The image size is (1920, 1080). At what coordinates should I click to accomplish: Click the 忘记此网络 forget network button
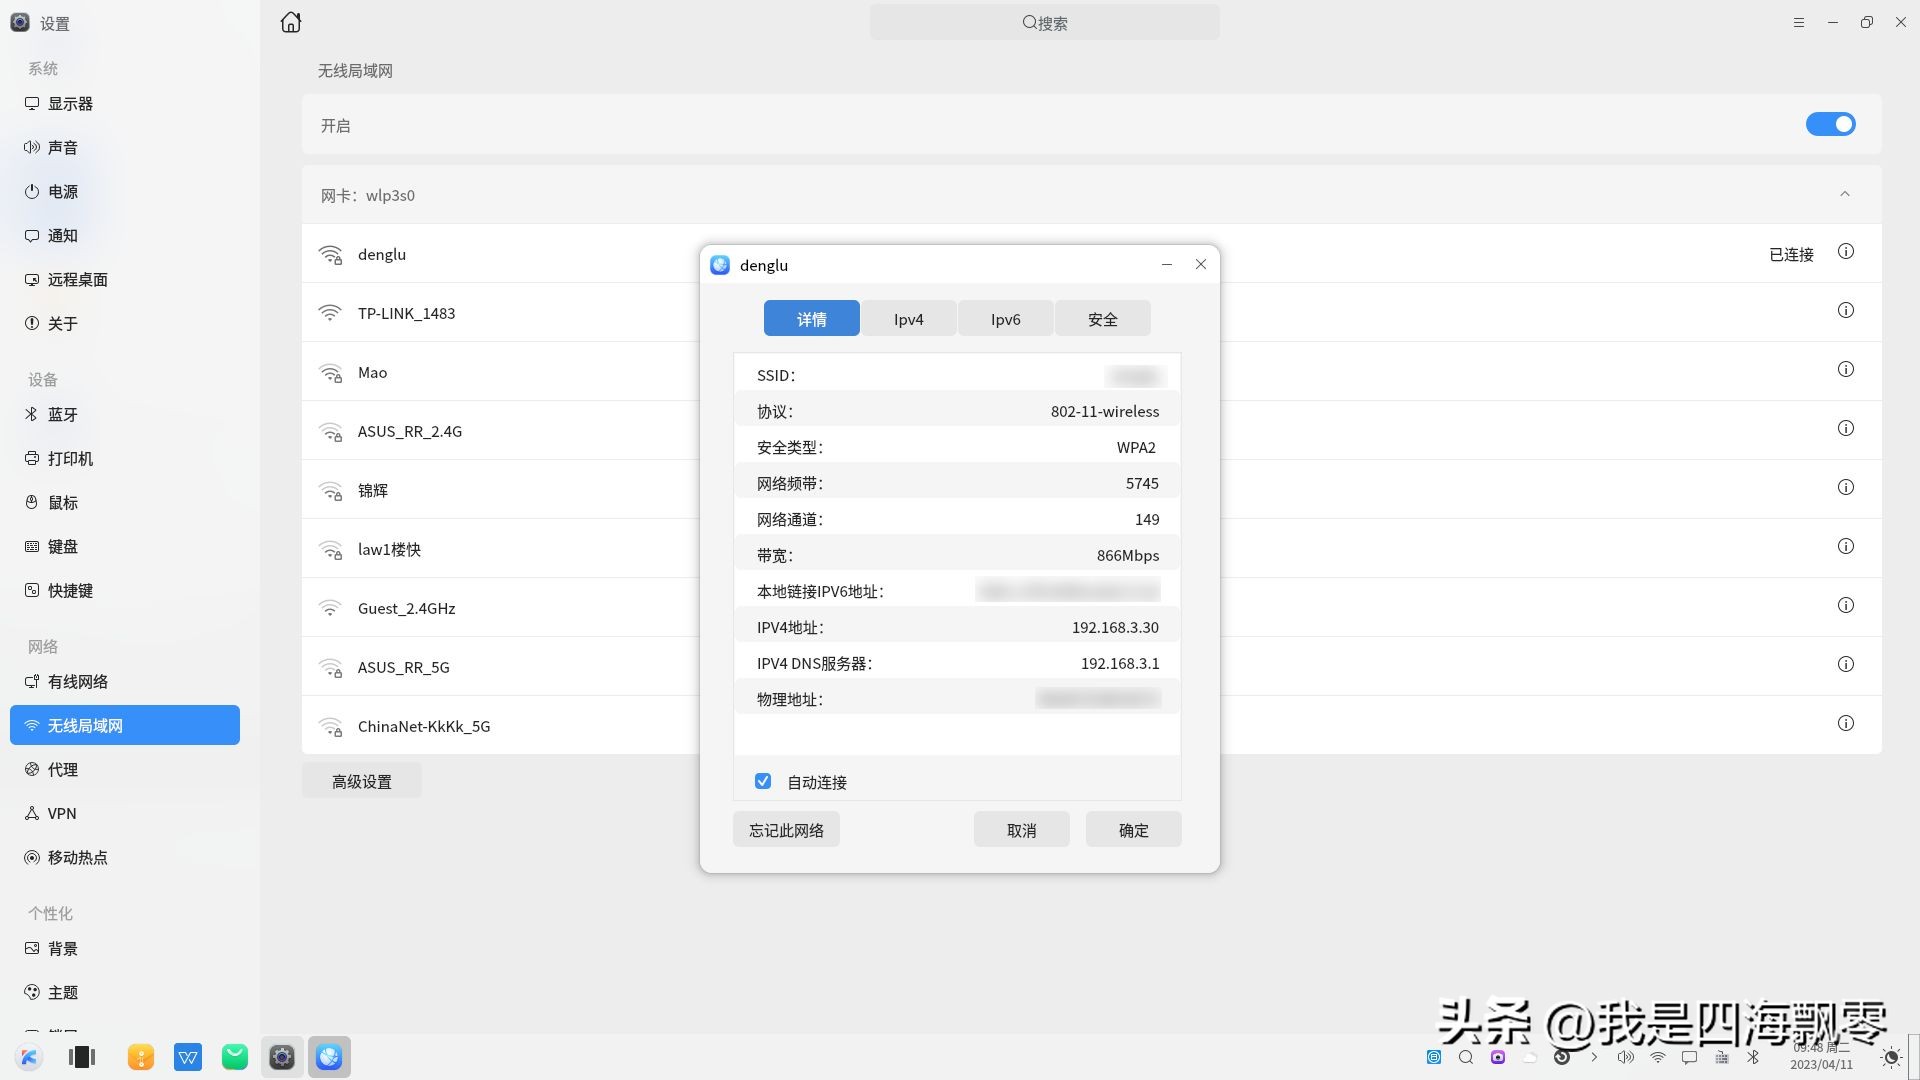tap(786, 829)
